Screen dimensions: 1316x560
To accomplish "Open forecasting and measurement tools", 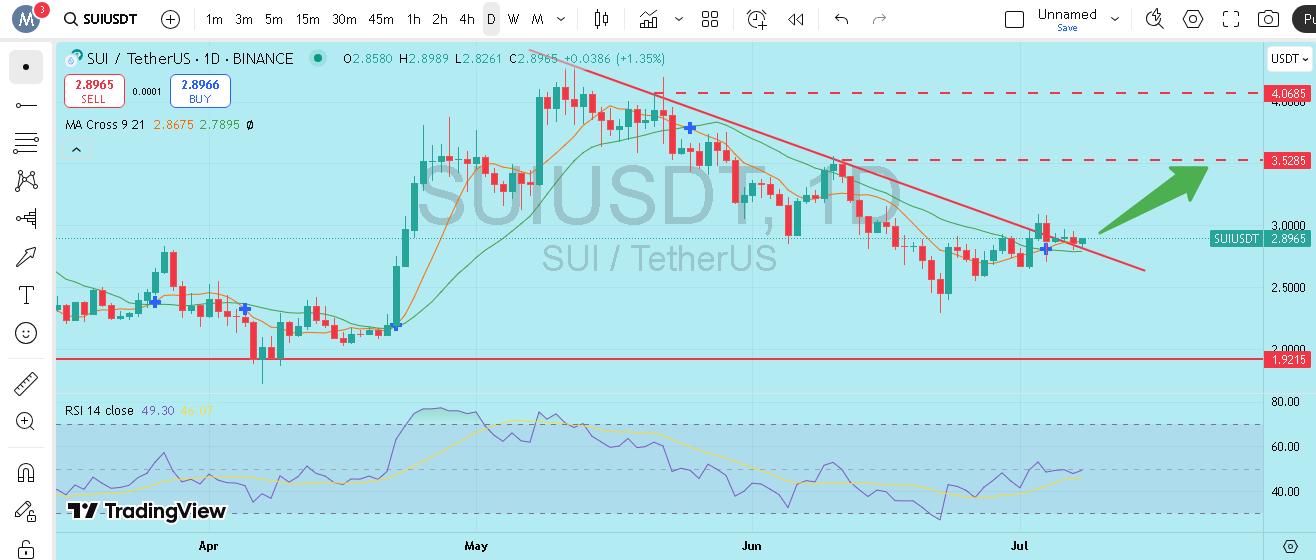I will 26,219.
